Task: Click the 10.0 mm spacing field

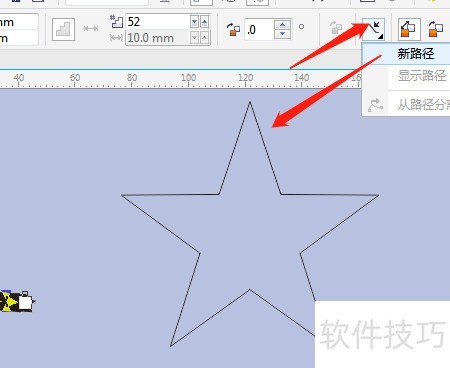Action: (157, 38)
